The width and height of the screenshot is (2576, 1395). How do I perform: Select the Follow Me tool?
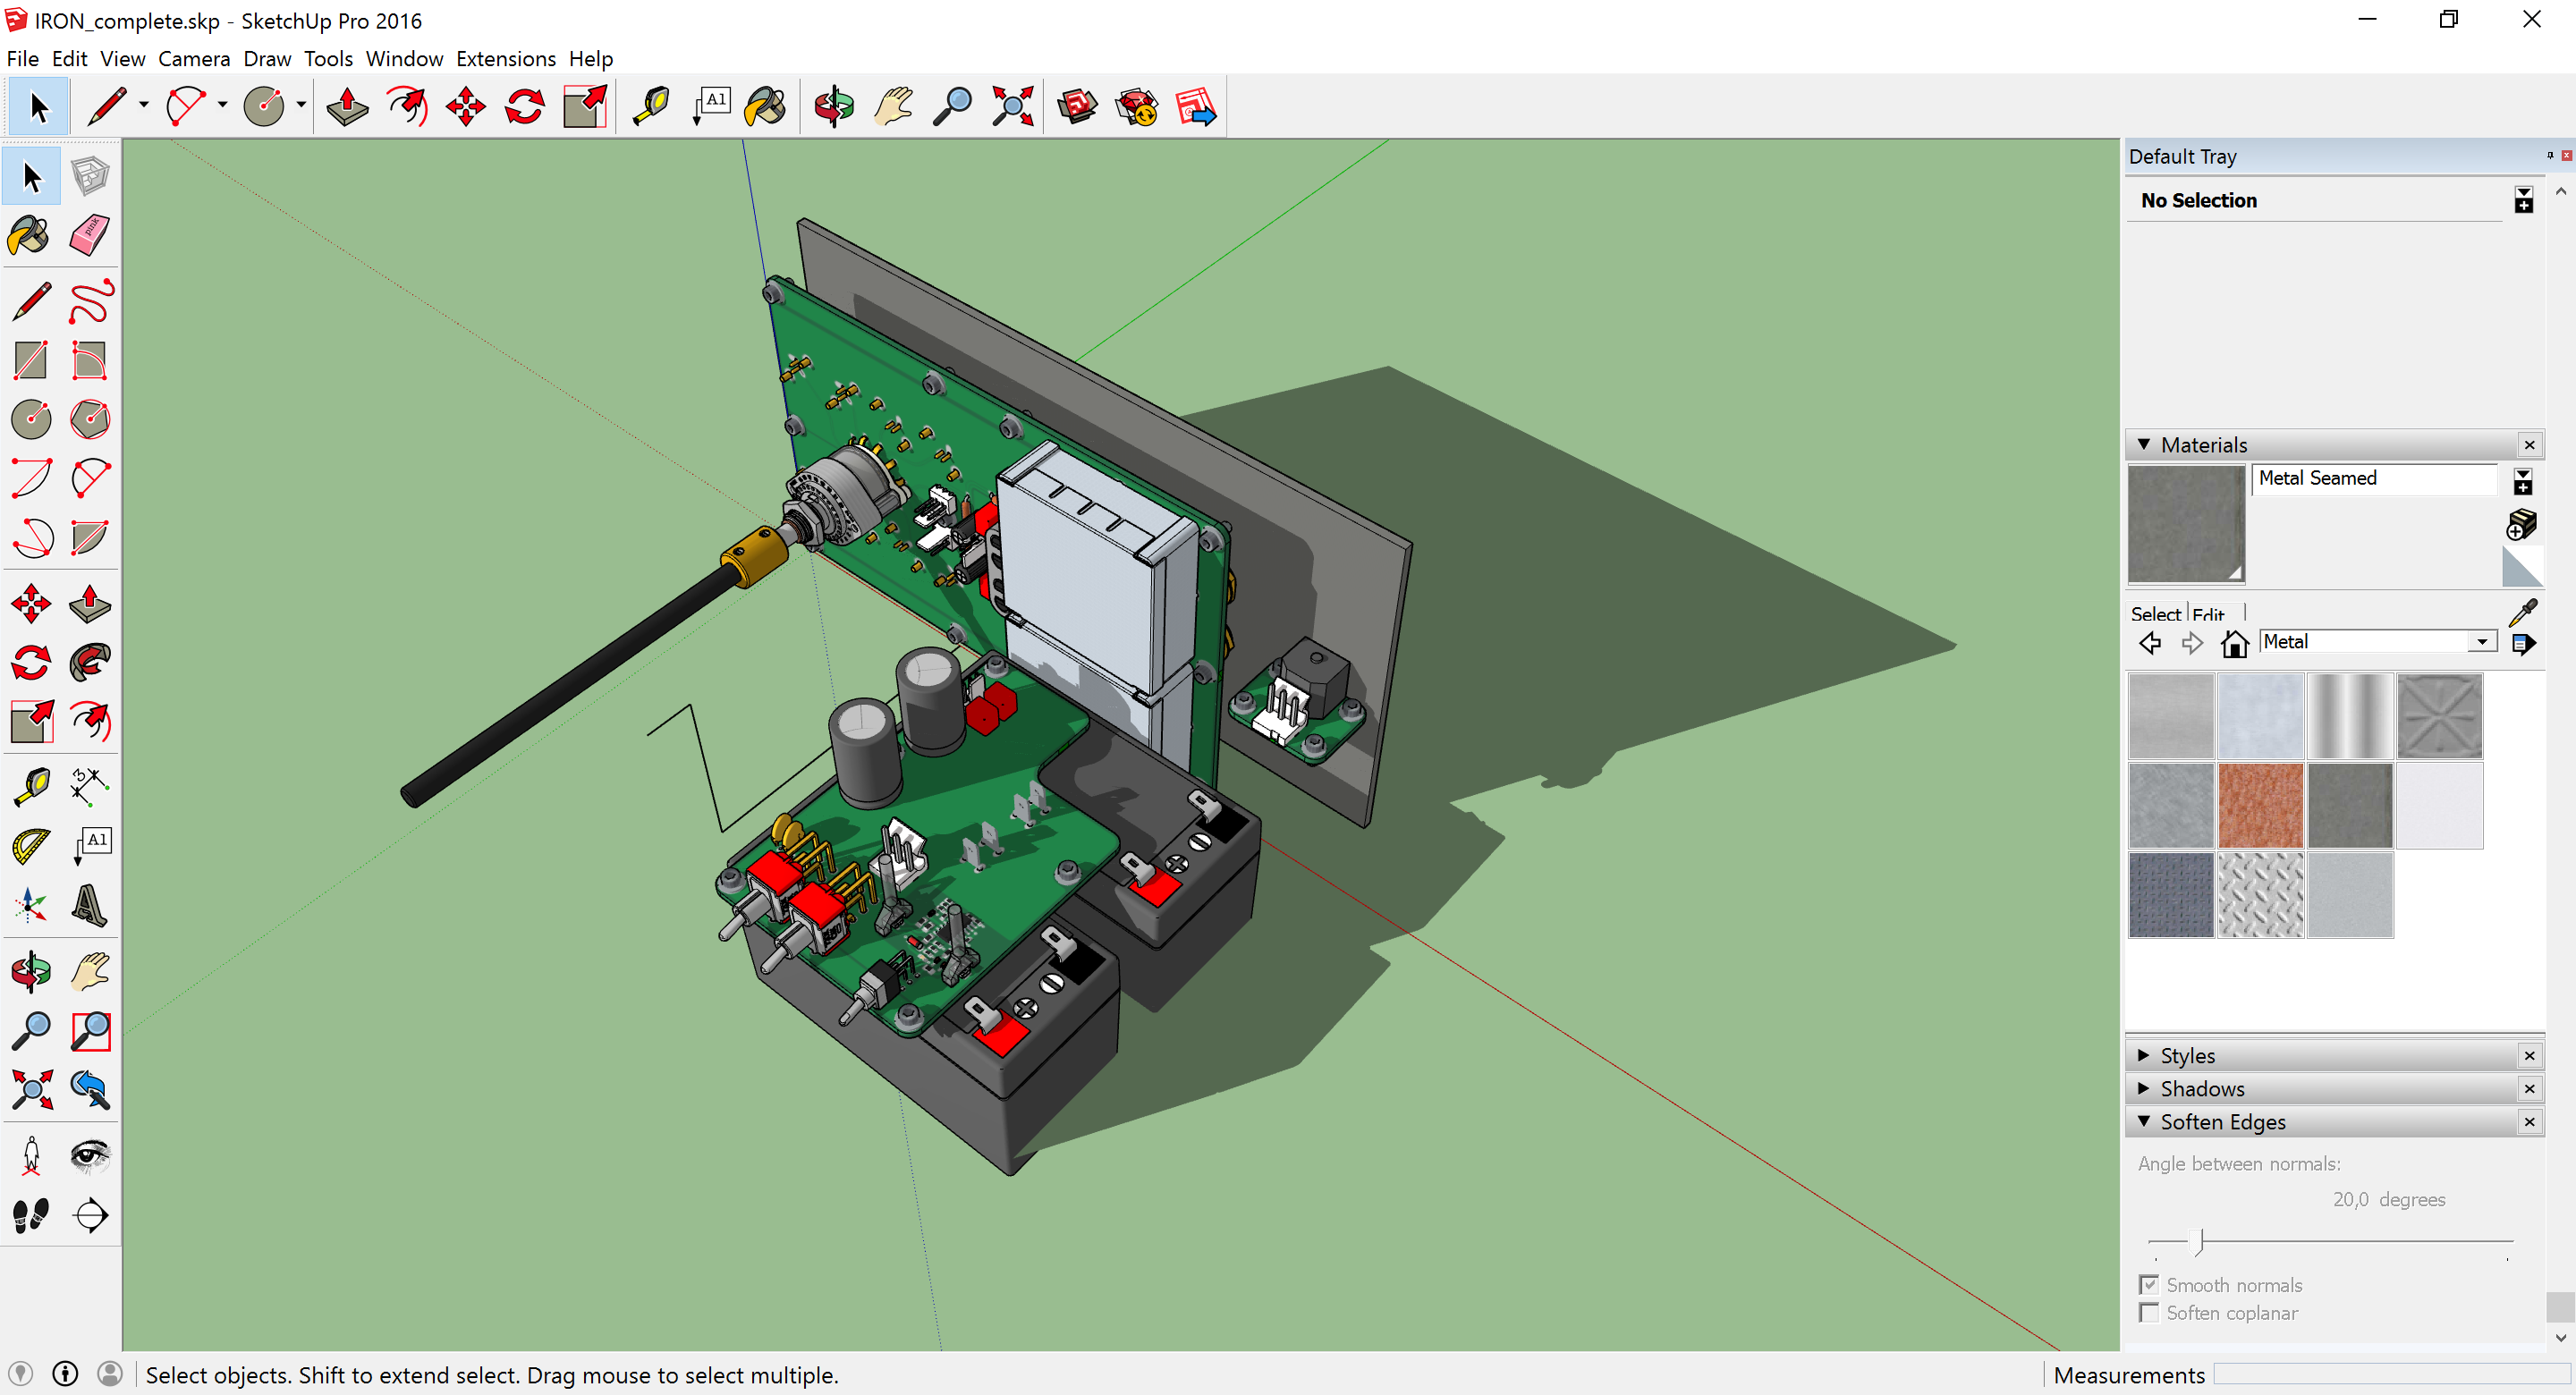click(x=90, y=662)
